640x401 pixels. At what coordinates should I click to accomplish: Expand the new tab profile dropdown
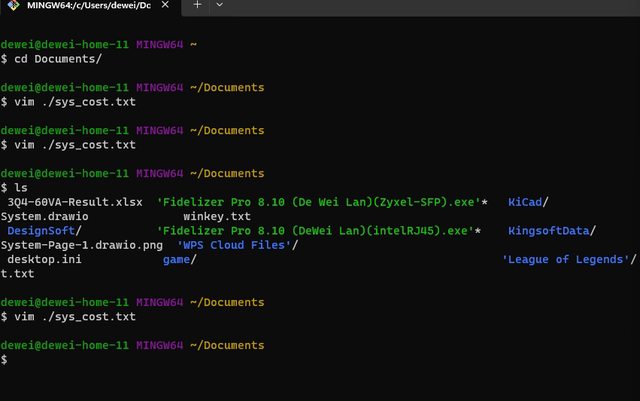[x=220, y=6]
